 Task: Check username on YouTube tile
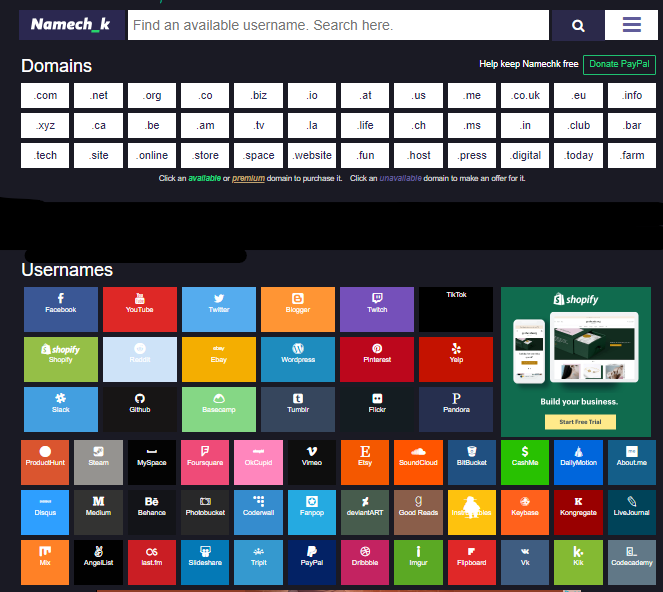tap(140, 310)
